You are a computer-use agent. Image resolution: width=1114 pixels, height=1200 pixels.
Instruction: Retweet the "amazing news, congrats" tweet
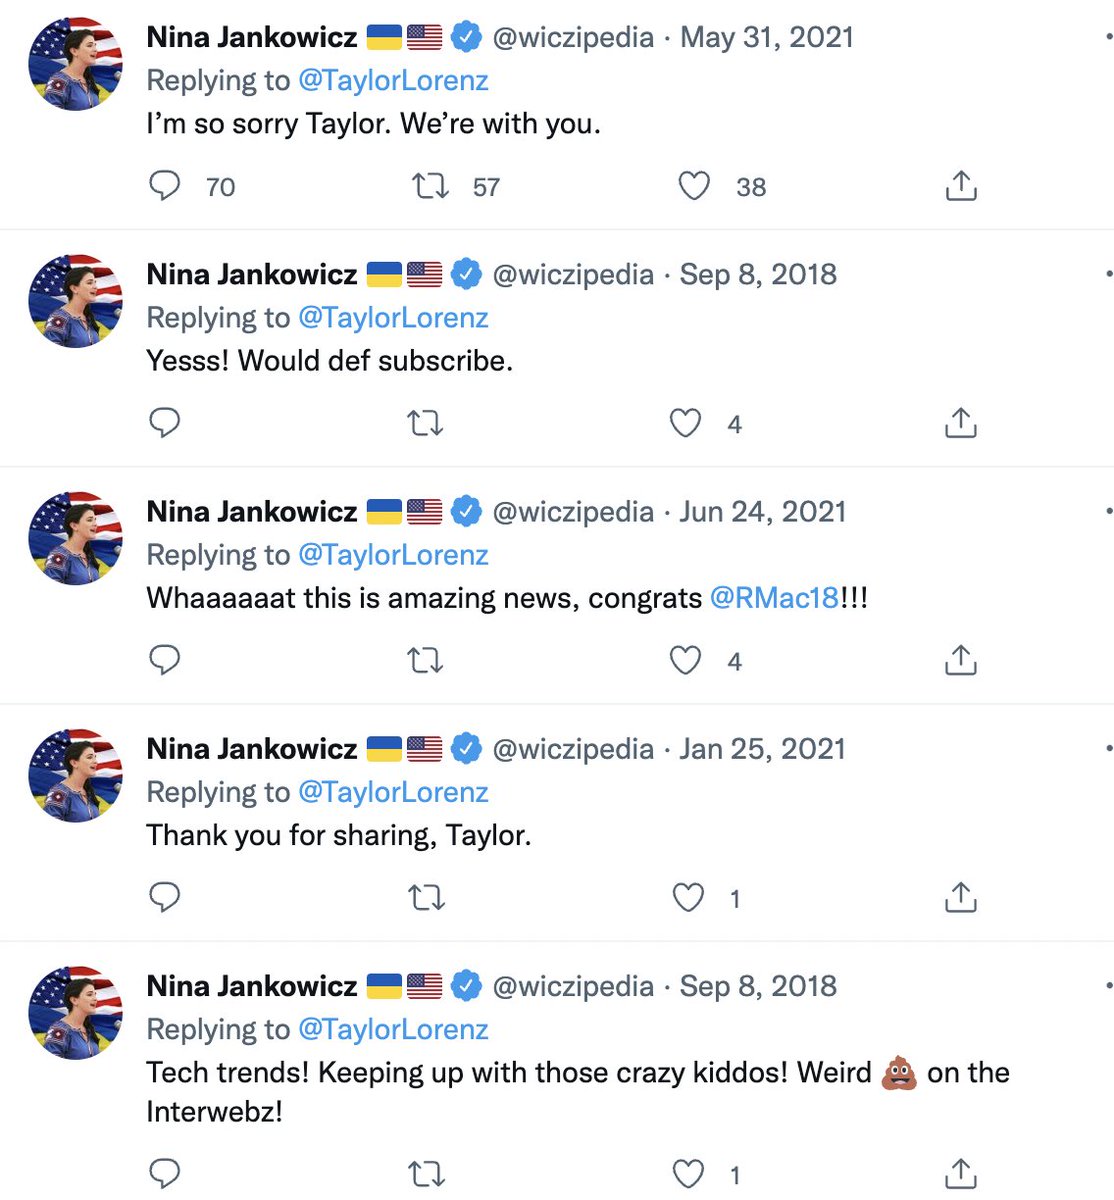tap(426, 660)
